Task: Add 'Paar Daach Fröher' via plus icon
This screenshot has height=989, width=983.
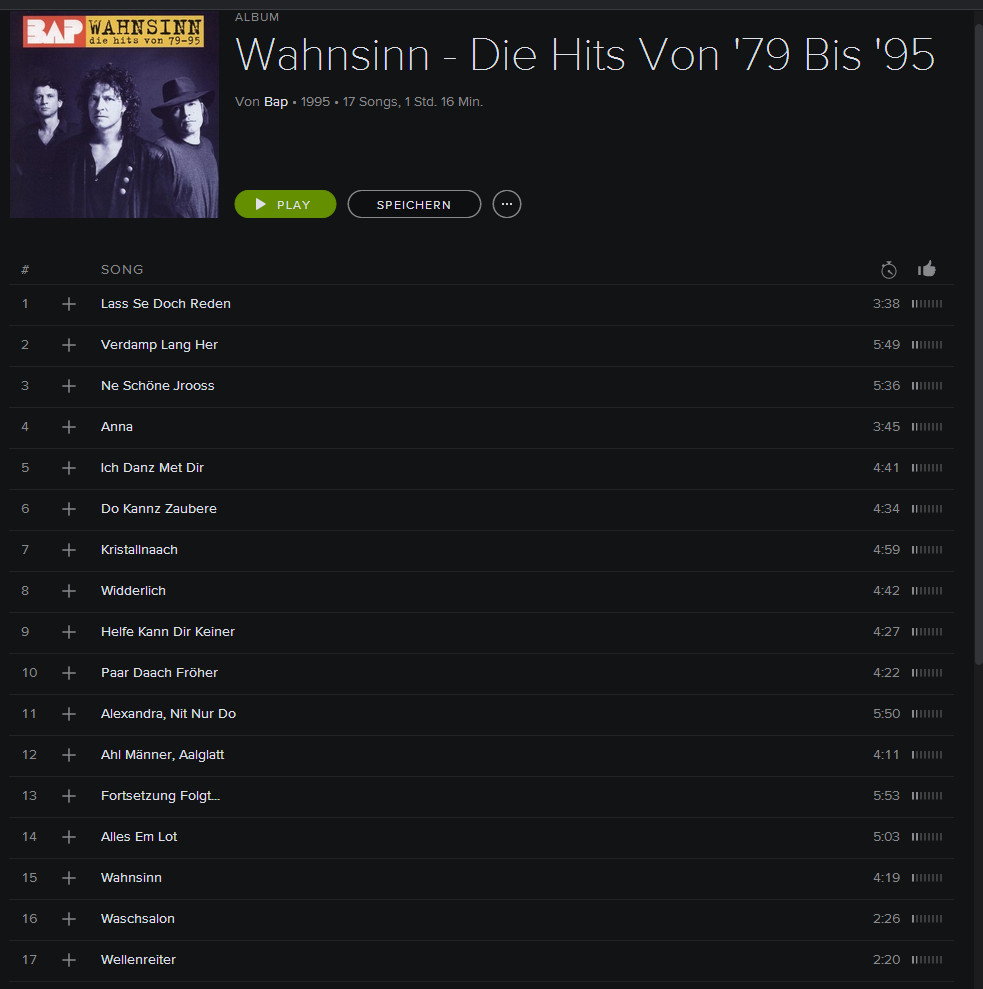Action: pos(69,673)
